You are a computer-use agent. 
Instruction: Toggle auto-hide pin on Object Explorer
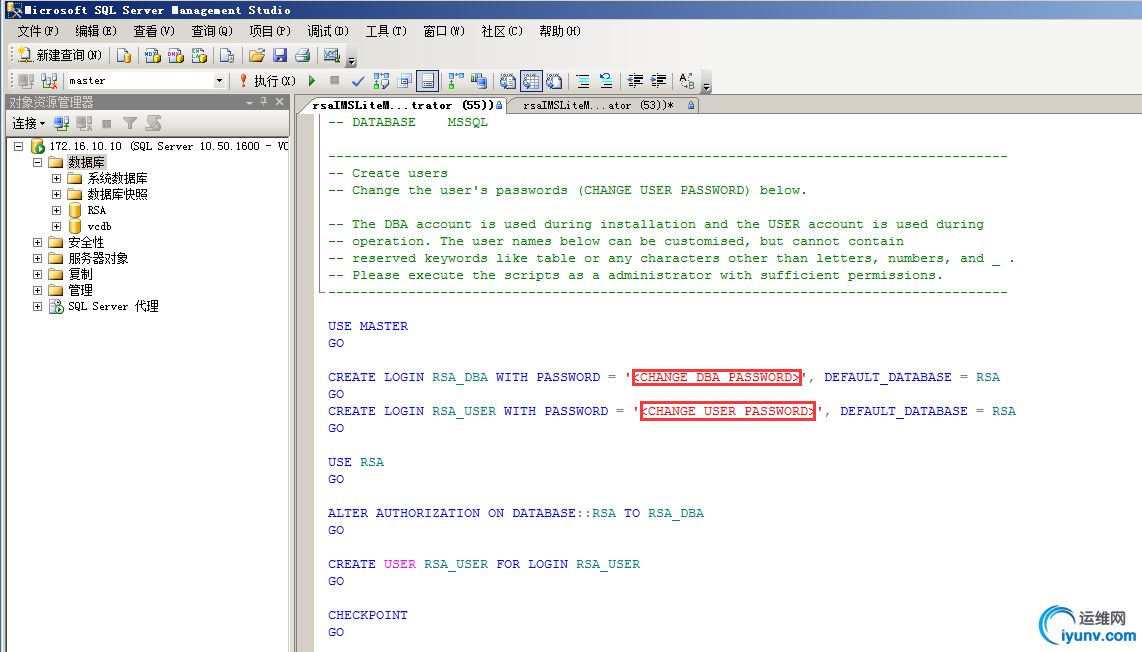[264, 102]
